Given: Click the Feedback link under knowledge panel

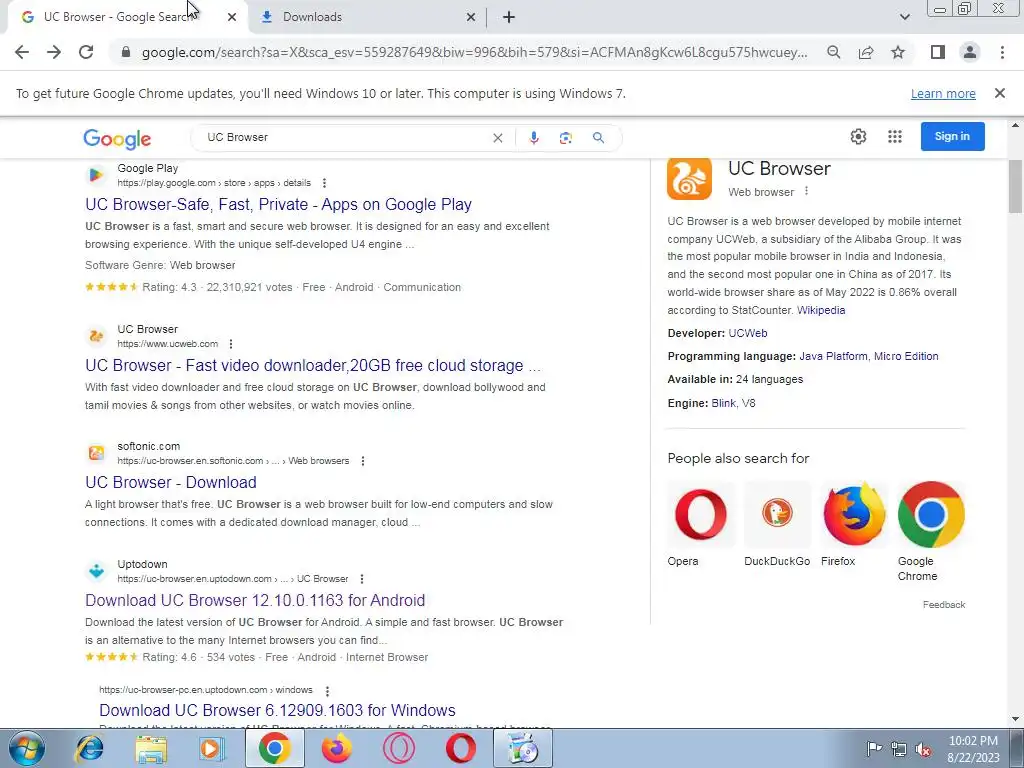Looking at the screenshot, I should tap(944, 605).
